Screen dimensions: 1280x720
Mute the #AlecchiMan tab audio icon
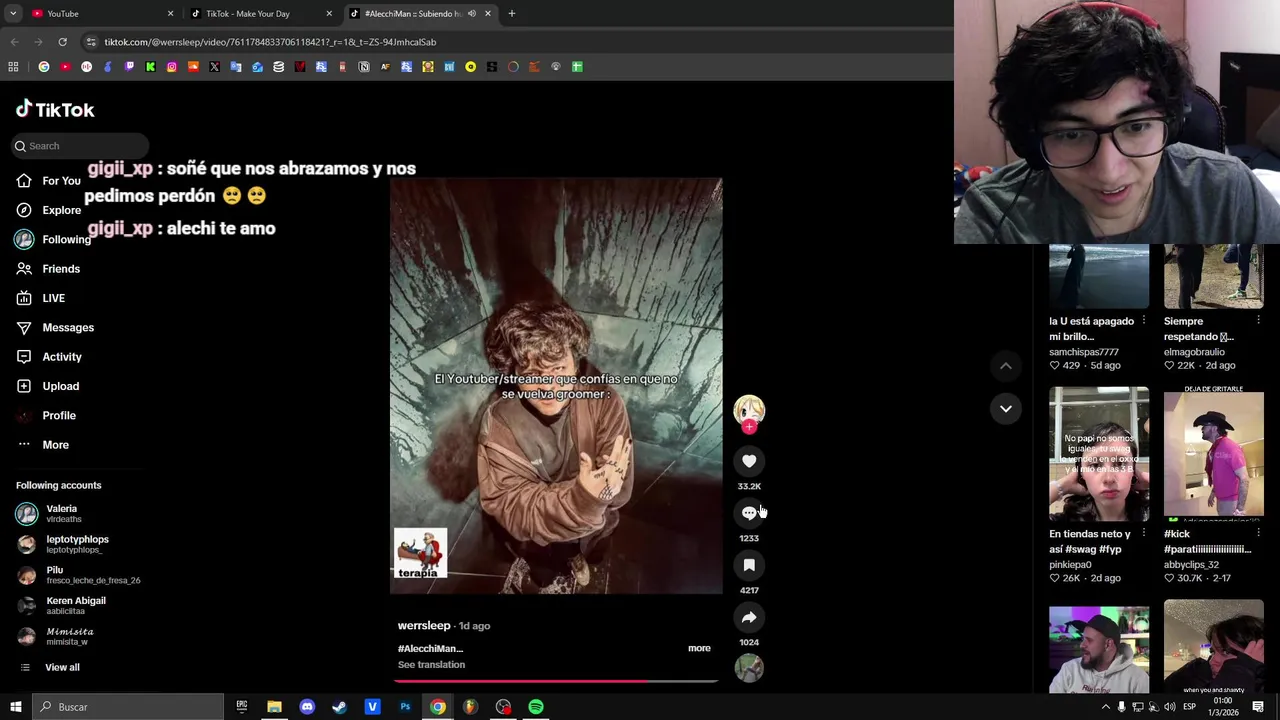click(x=472, y=14)
